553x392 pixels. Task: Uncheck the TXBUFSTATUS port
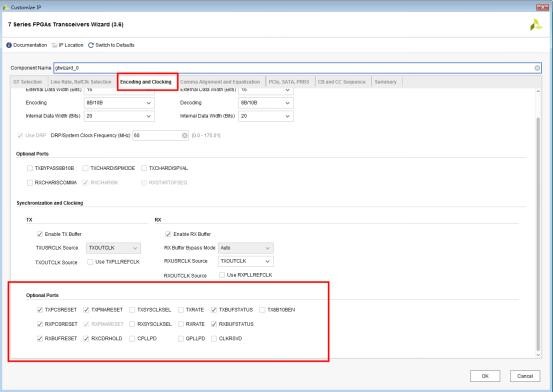[214, 310]
